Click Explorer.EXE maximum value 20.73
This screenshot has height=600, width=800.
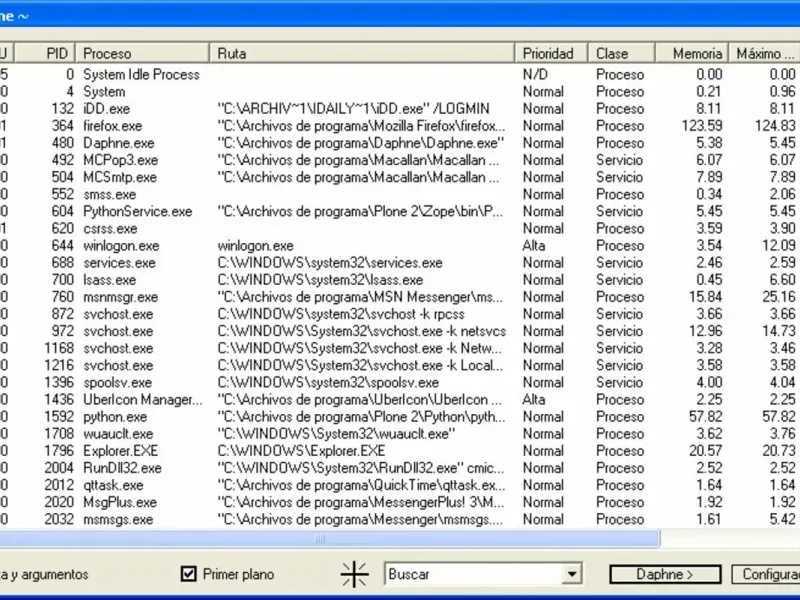[779, 451]
